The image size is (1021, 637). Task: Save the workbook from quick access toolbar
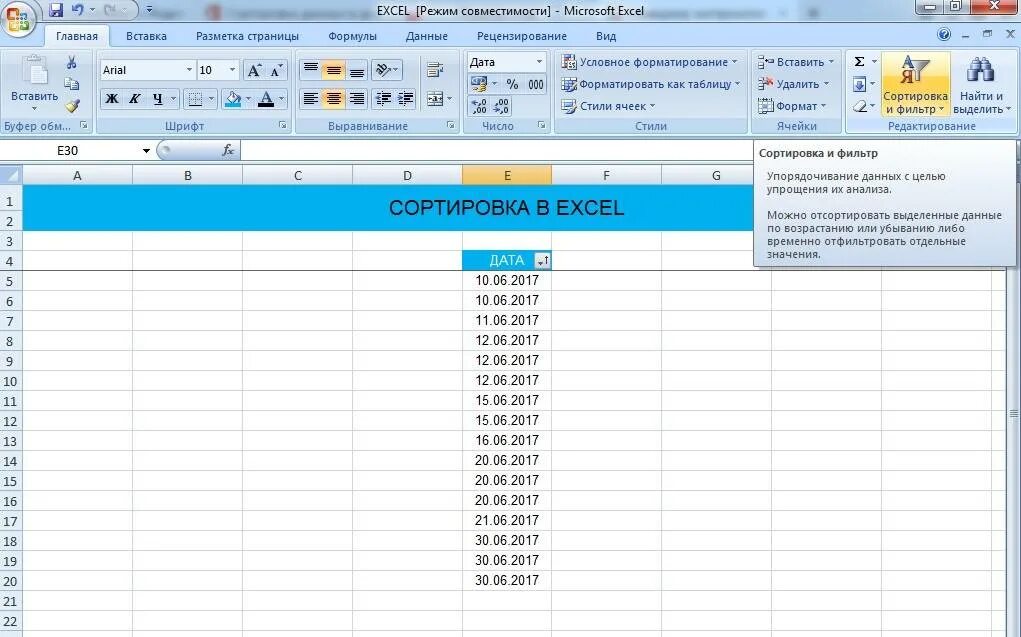56,10
